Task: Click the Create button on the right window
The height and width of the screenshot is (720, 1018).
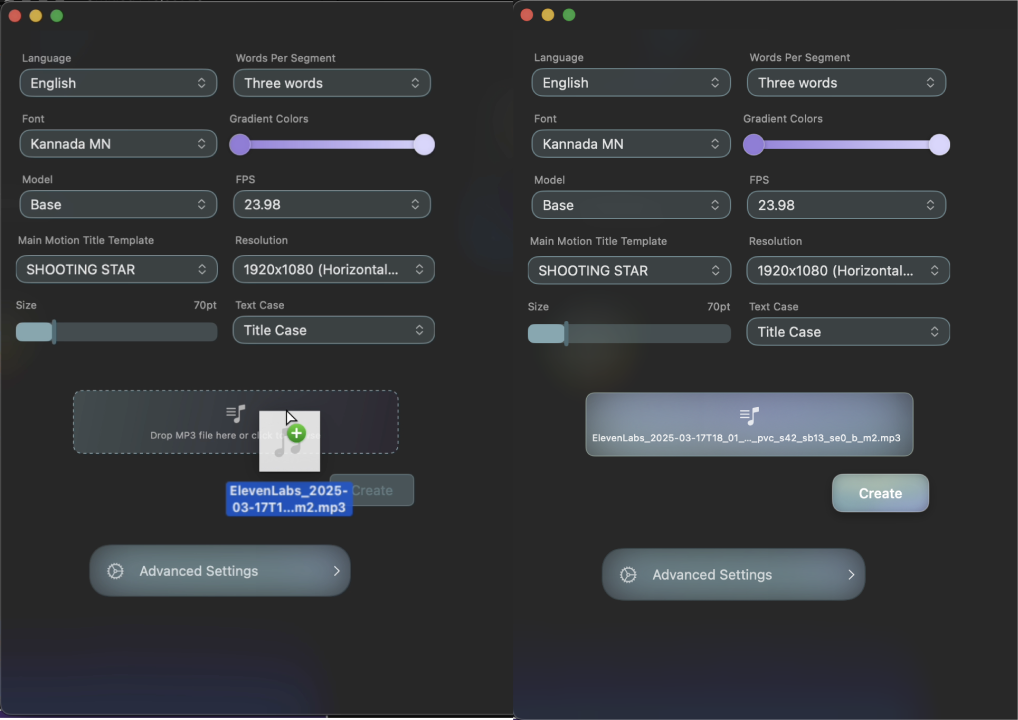Action: click(879, 493)
